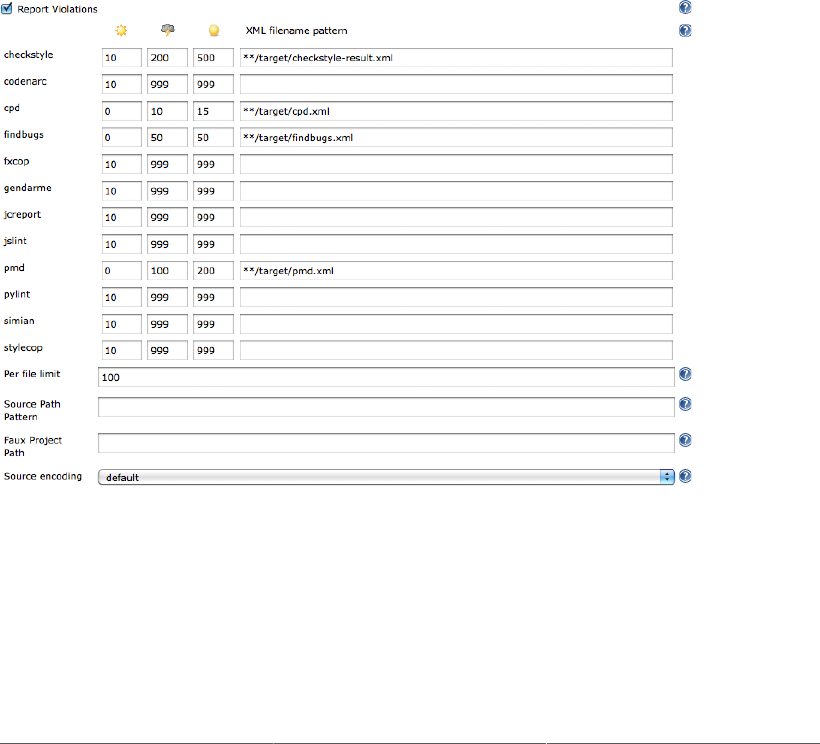
Task: Edit checkstyle sunny threshold value 10
Action: (121, 58)
